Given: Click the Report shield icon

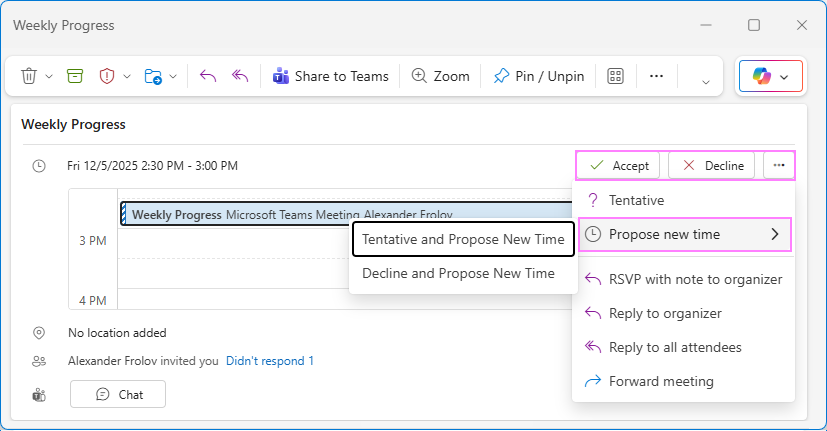Looking at the screenshot, I should (107, 76).
